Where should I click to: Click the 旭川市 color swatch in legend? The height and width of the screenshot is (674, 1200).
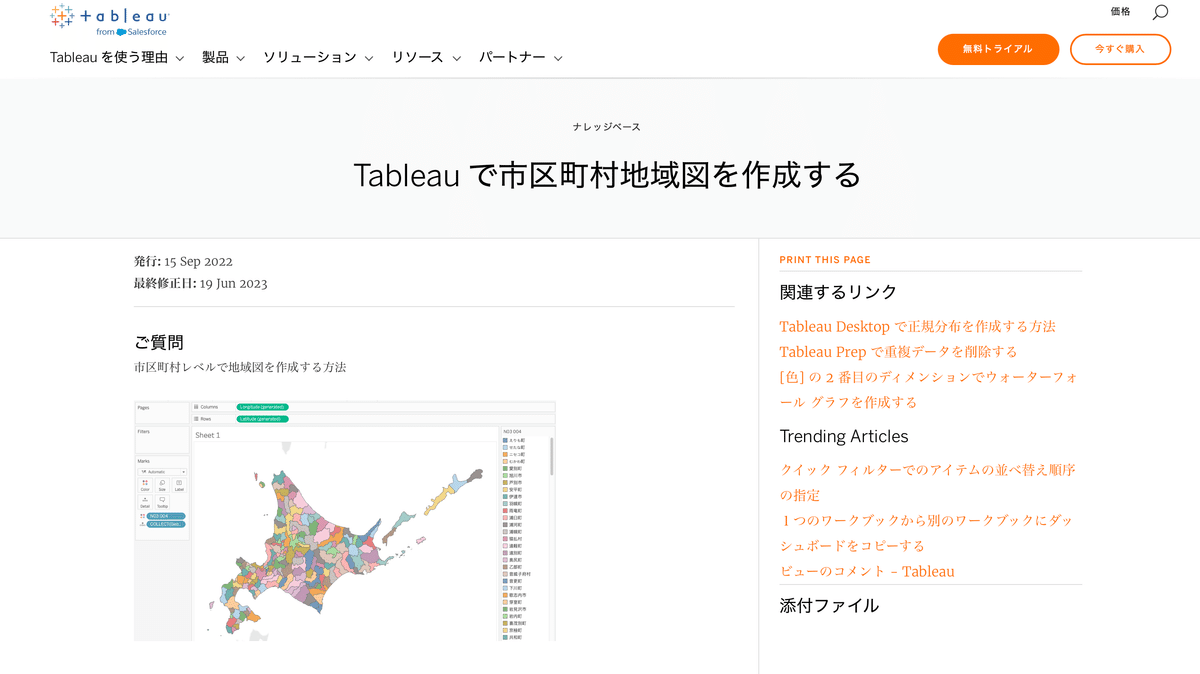pos(505,475)
